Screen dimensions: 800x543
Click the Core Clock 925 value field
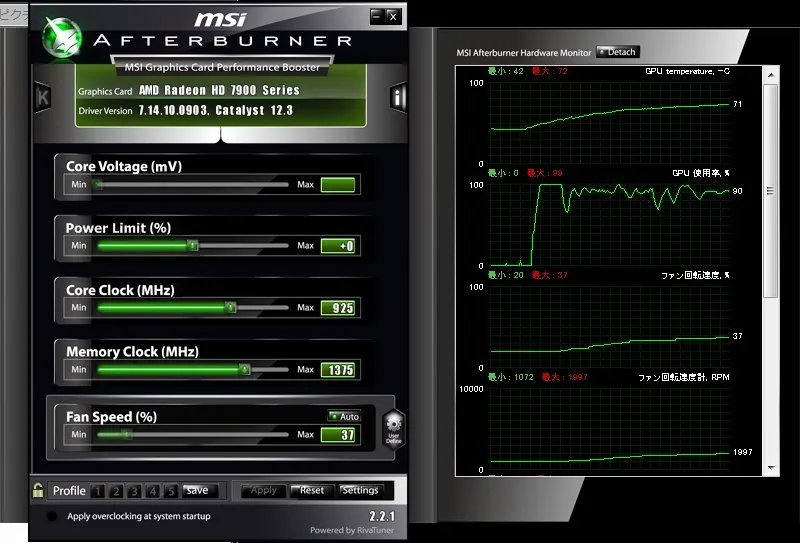[x=338, y=308]
